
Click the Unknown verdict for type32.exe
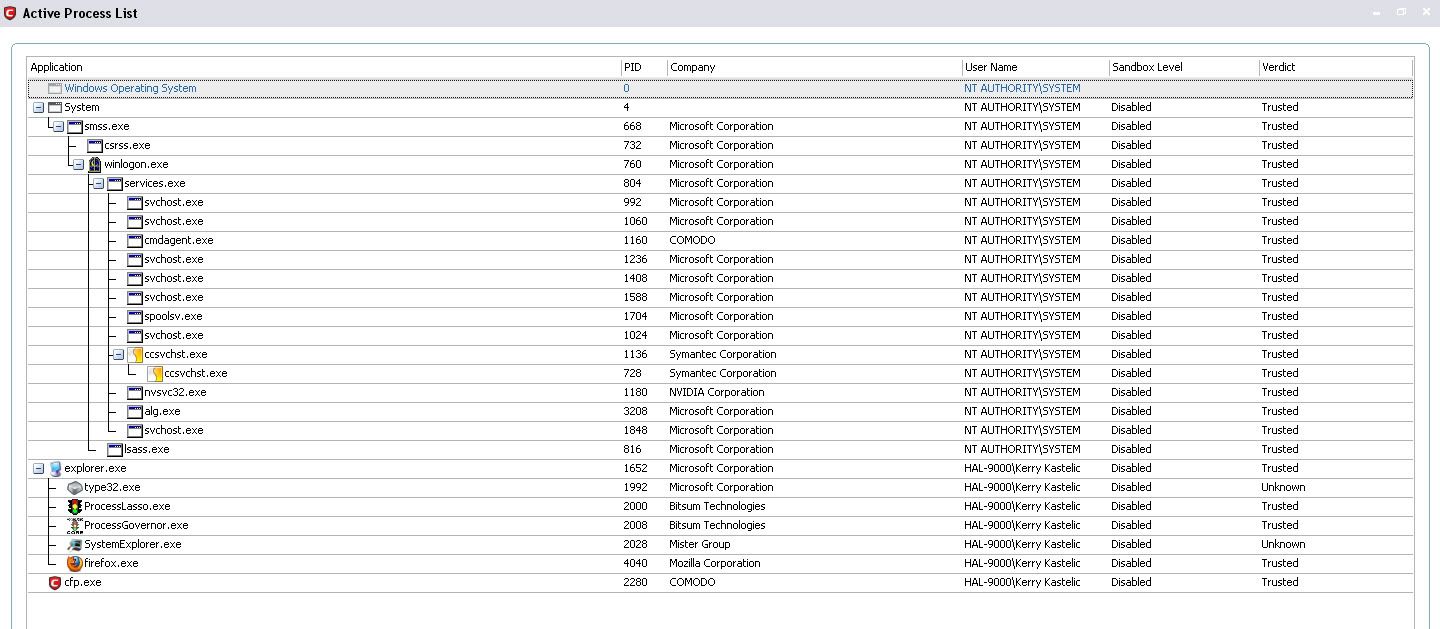pyautogui.click(x=1283, y=487)
